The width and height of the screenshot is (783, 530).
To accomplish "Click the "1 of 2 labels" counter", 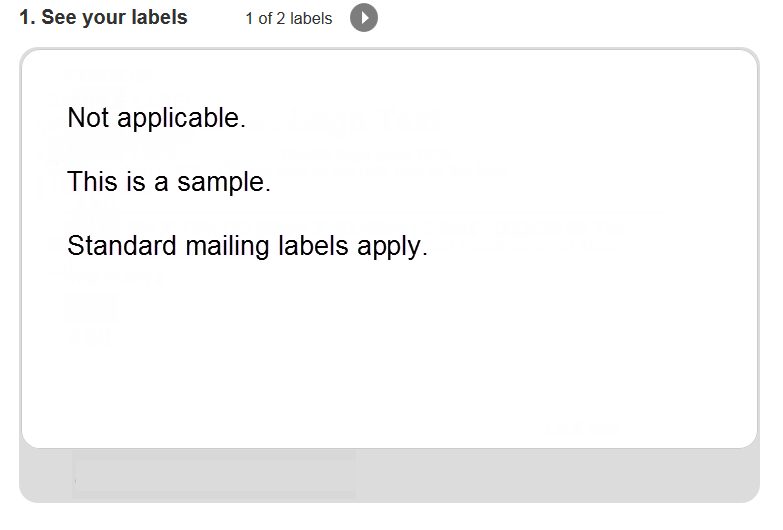I will (x=289, y=18).
